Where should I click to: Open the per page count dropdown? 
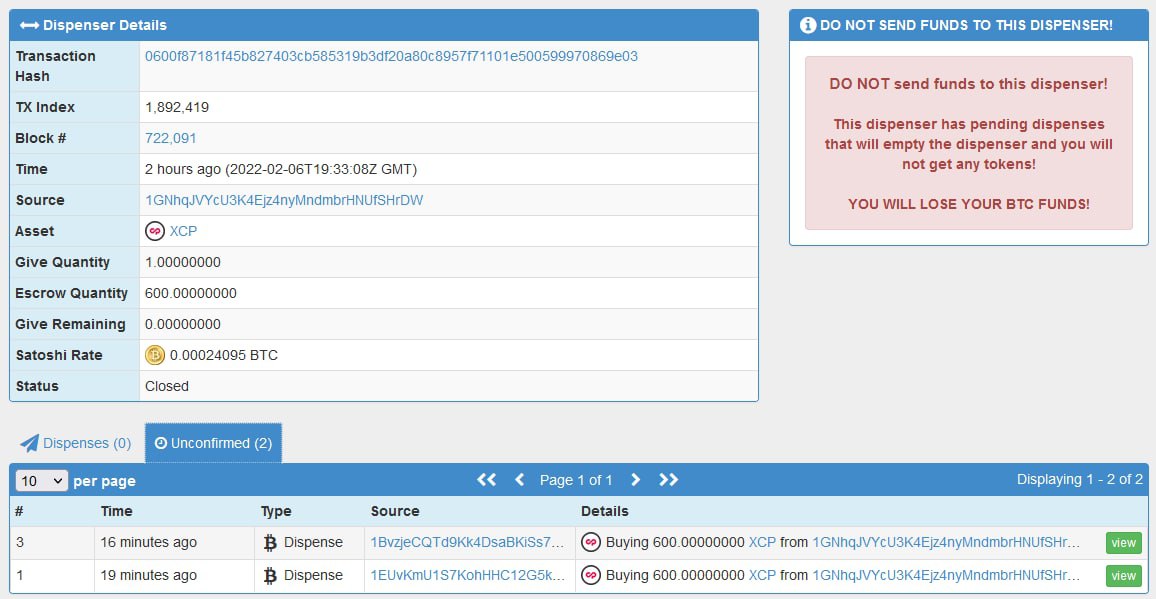point(42,481)
